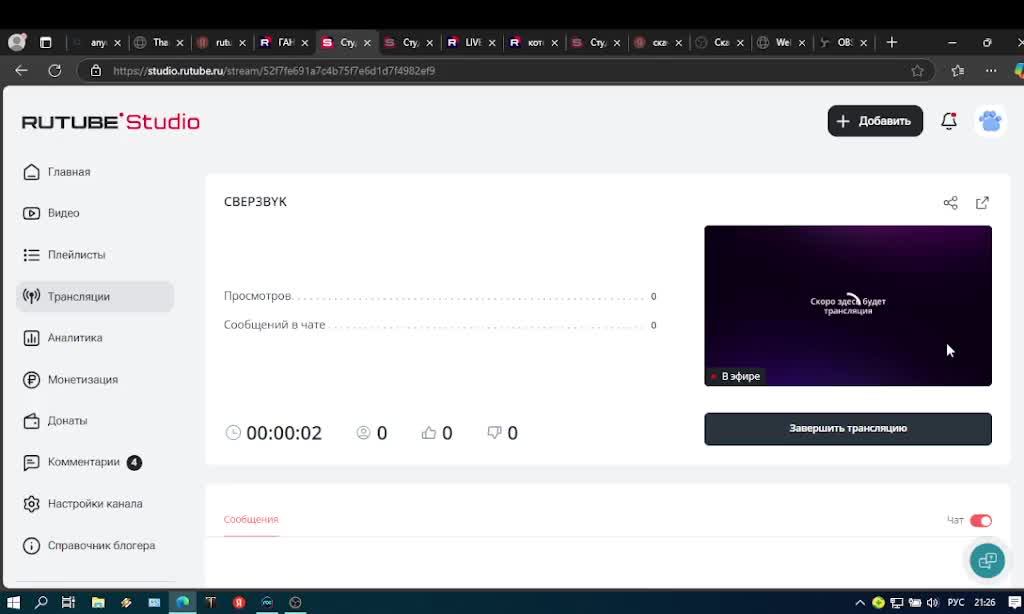Click the stream title СВЕРЗВУК
This screenshot has height=614, width=1024.
click(255, 202)
